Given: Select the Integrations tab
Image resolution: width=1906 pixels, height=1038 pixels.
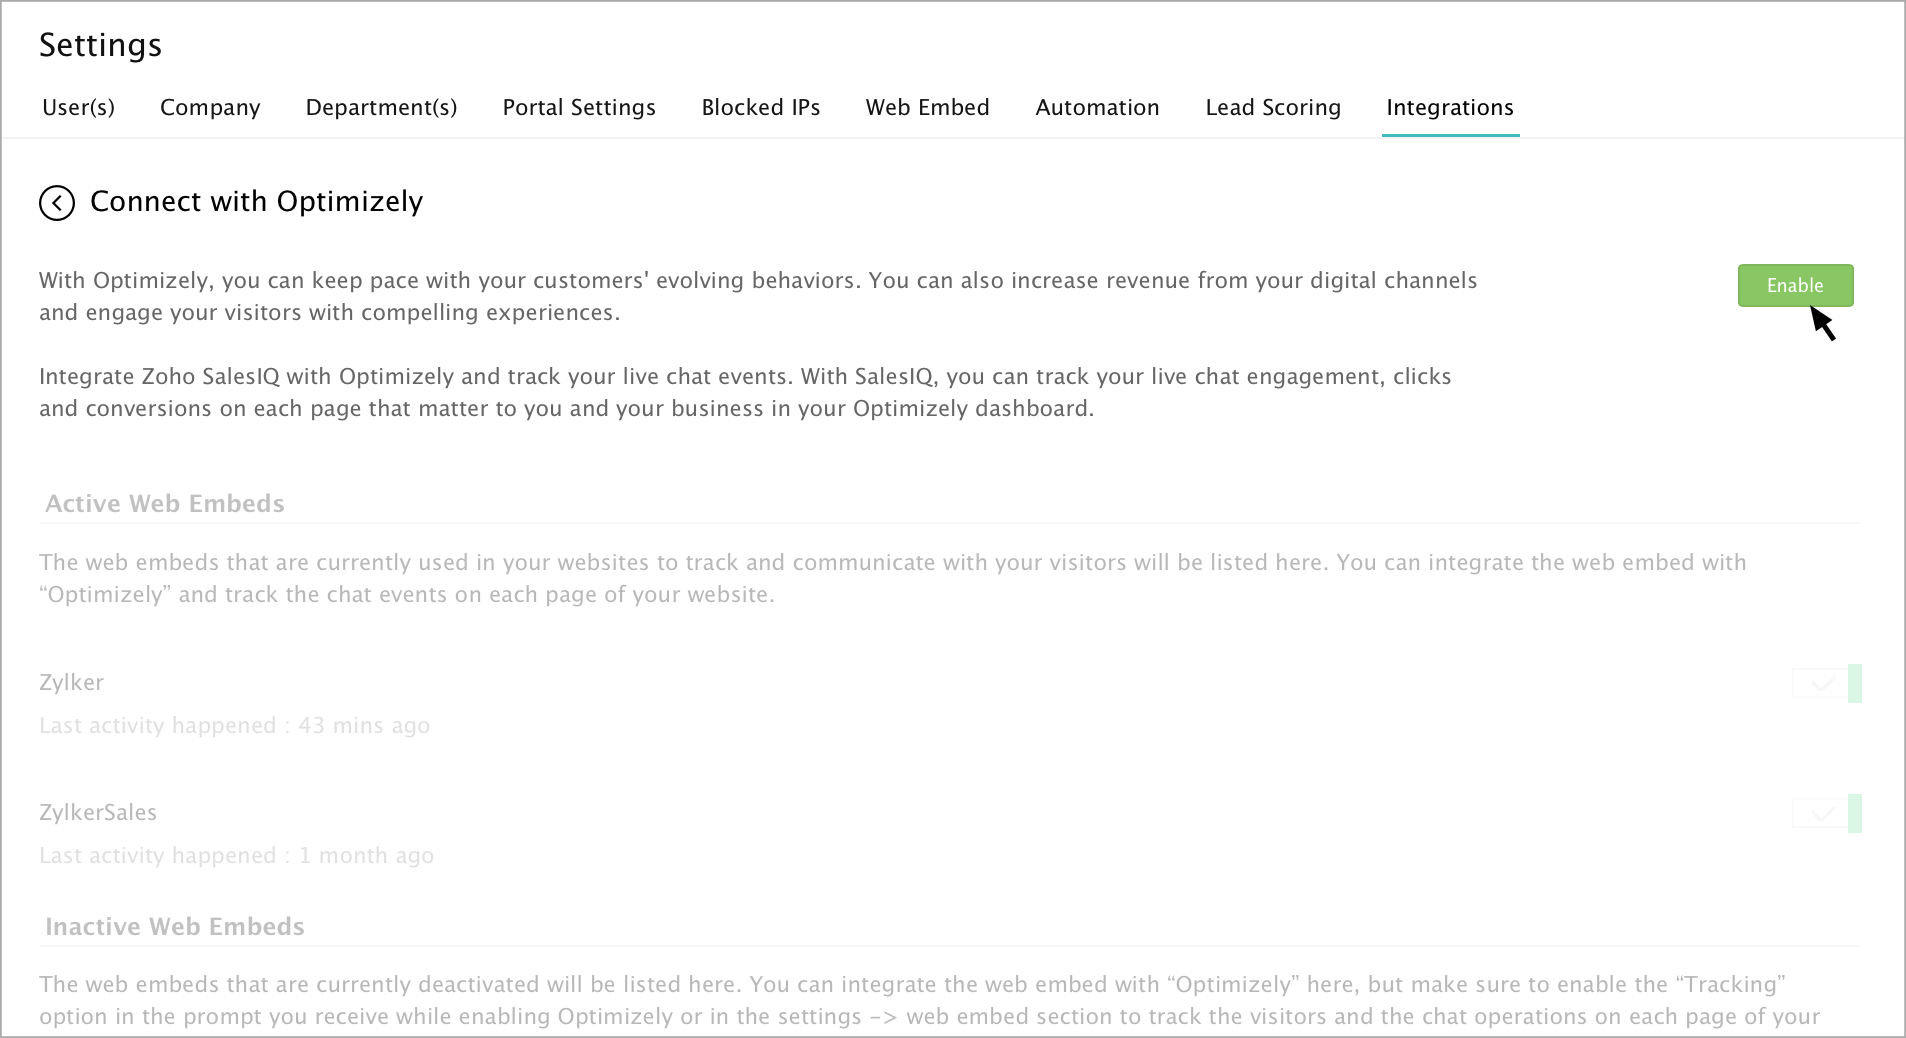Looking at the screenshot, I should (1450, 107).
